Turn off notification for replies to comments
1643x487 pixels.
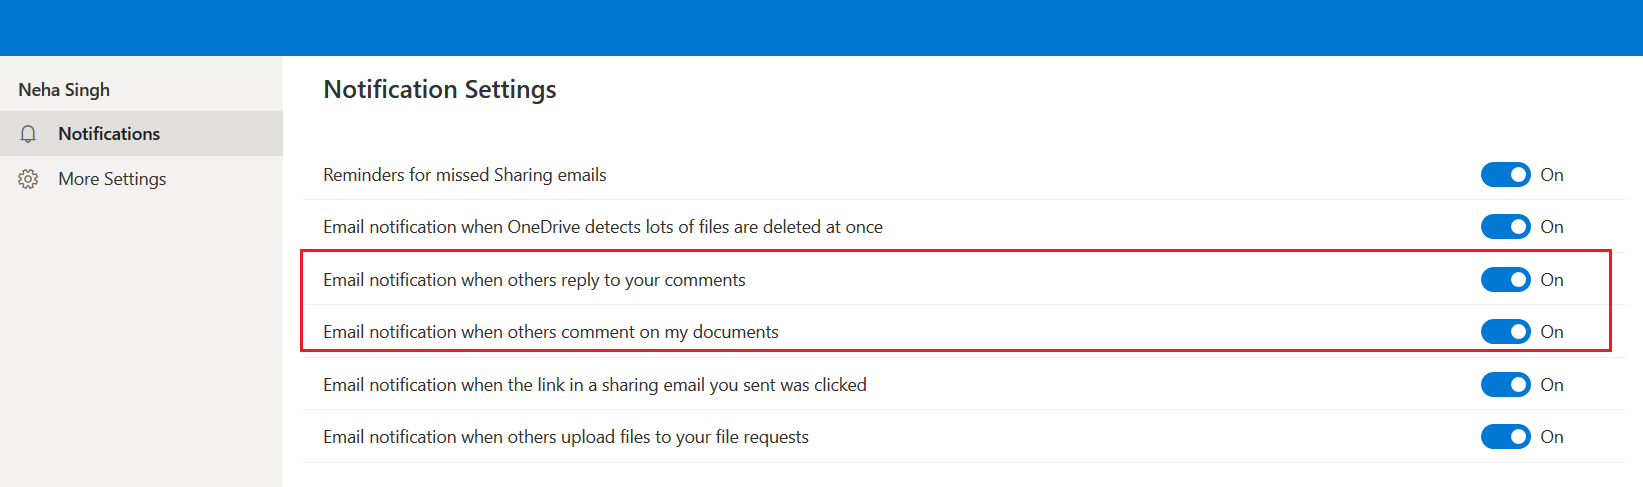[x=1505, y=280]
